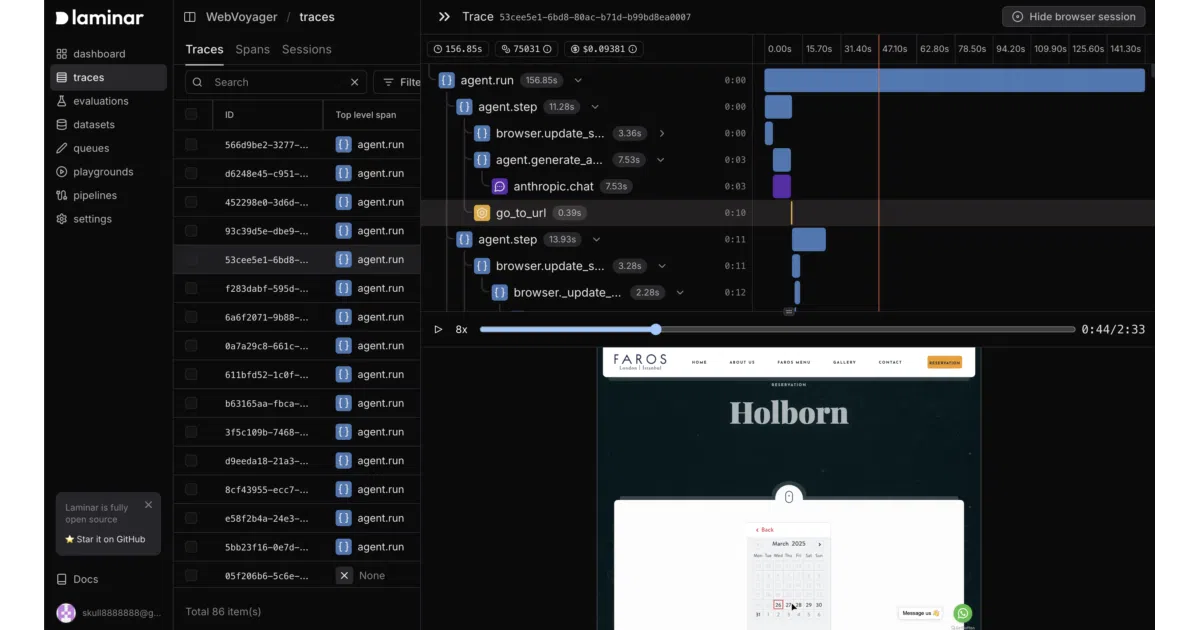Play the browser session recording
The width and height of the screenshot is (1200, 630).
(x=438, y=329)
